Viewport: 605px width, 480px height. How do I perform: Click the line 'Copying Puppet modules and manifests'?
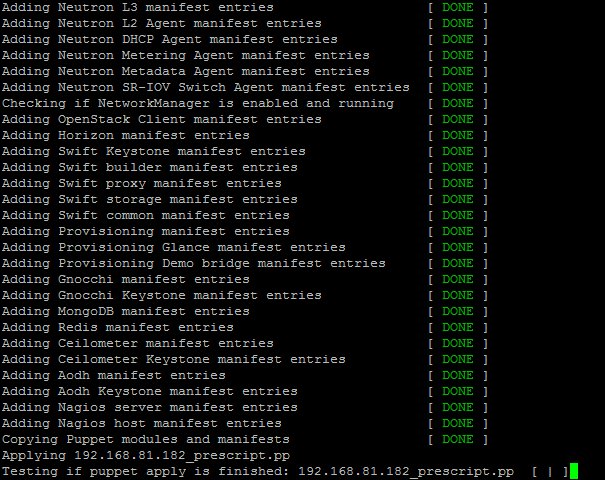click(146, 440)
